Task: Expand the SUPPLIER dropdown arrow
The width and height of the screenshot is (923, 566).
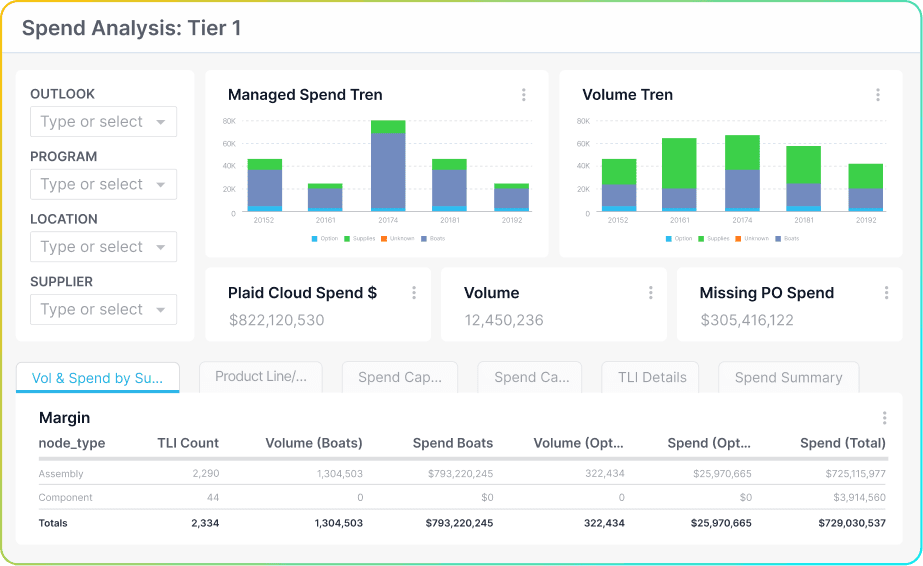Action: [x=161, y=310]
